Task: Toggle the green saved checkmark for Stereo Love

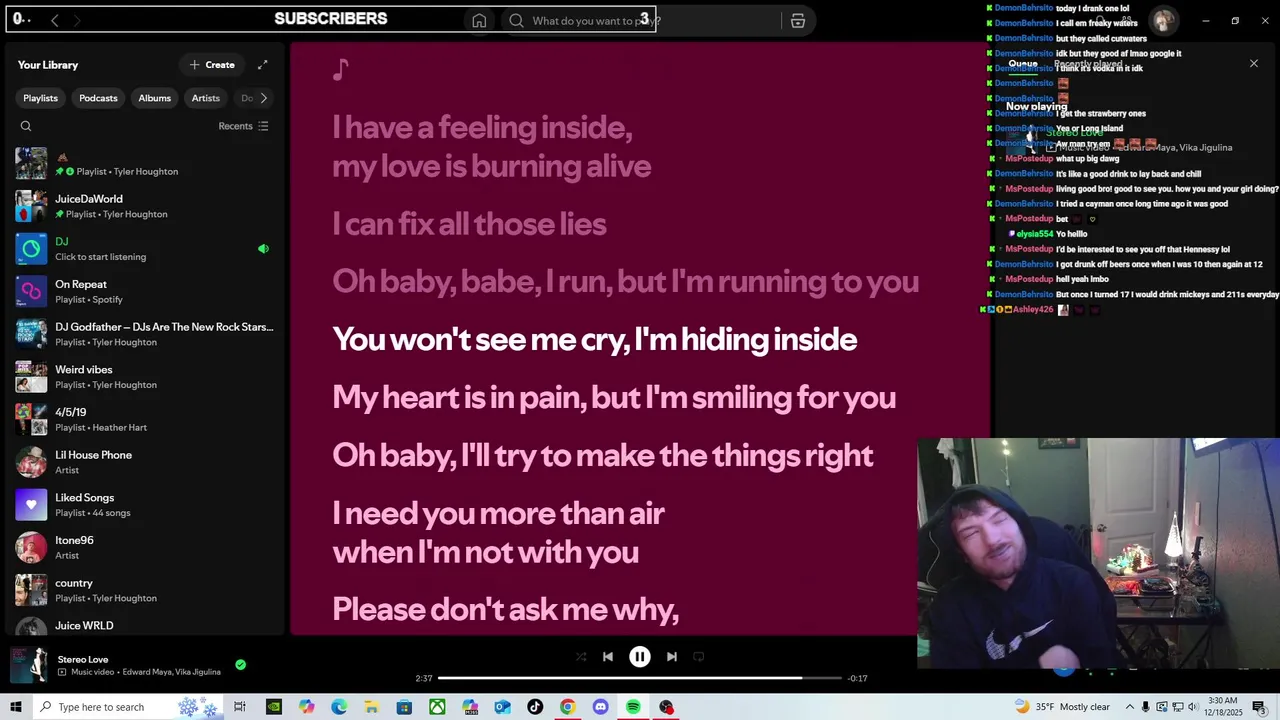Action: pyautogui.click(x=240, y=664)
